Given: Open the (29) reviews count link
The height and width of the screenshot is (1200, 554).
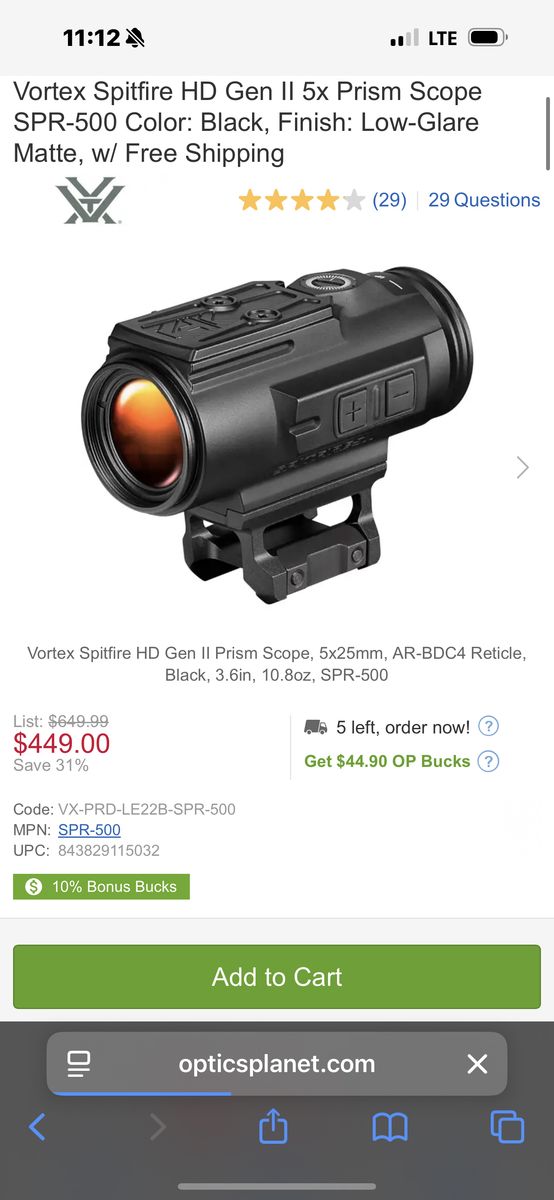Looking at the screenshot, I should pyautogui.click(x=389, y=200).
